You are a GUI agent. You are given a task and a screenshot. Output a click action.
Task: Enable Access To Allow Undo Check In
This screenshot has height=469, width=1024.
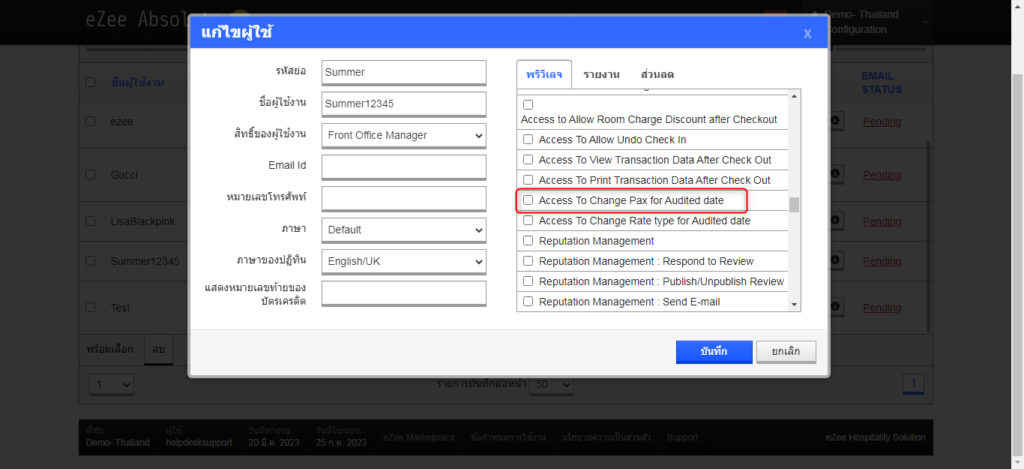(528, 139)
